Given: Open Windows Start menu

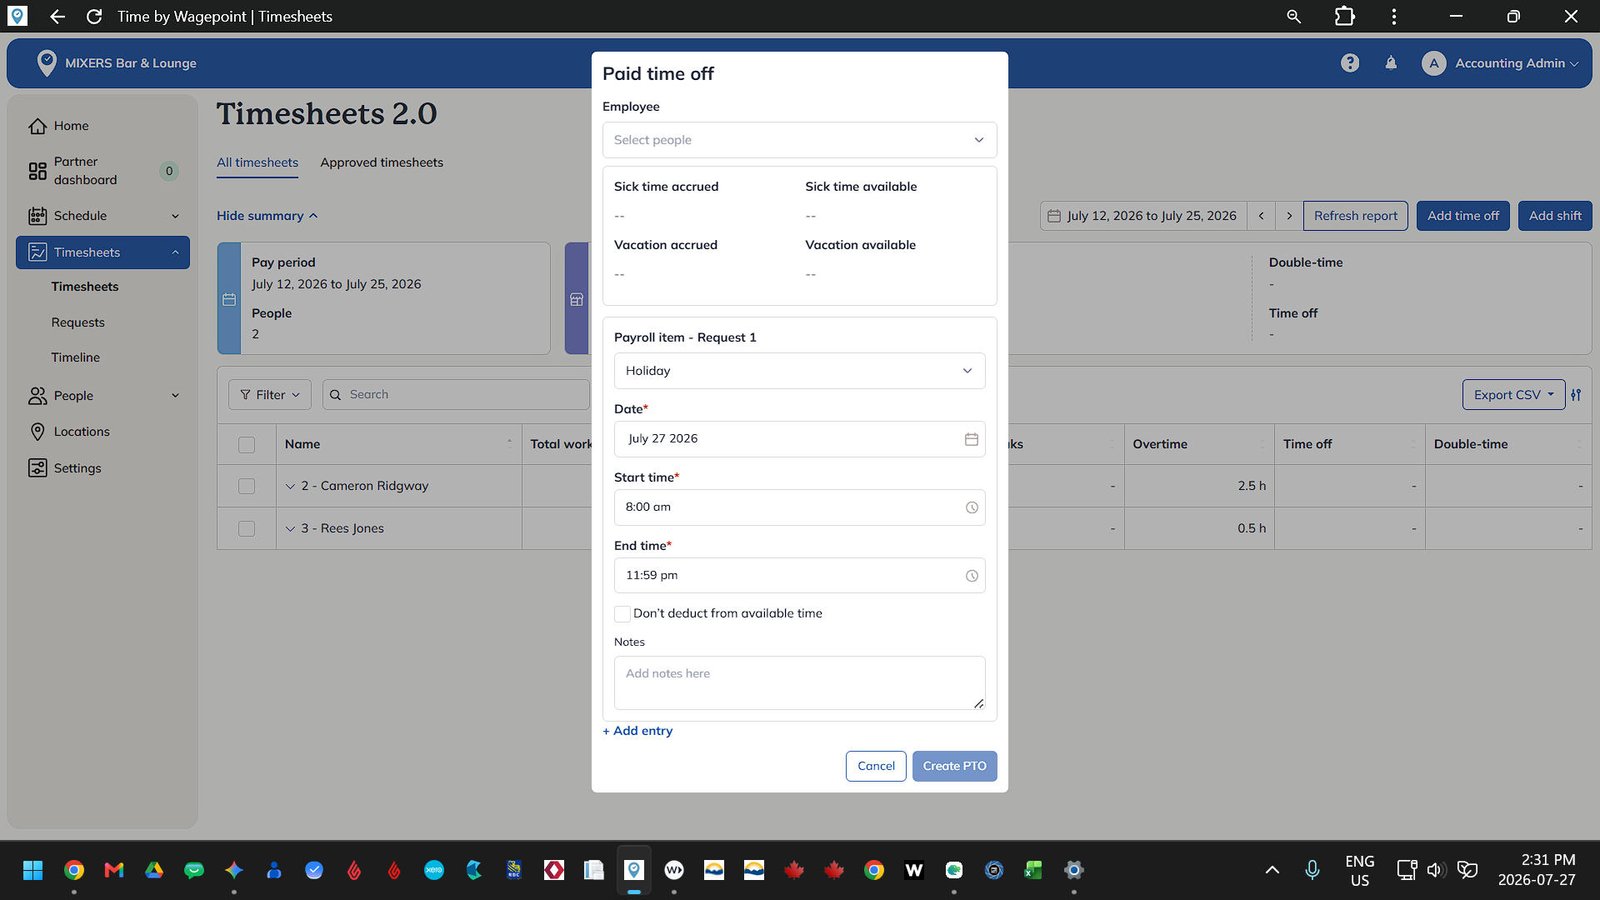Looking at the screenshot, I should 33,870.
